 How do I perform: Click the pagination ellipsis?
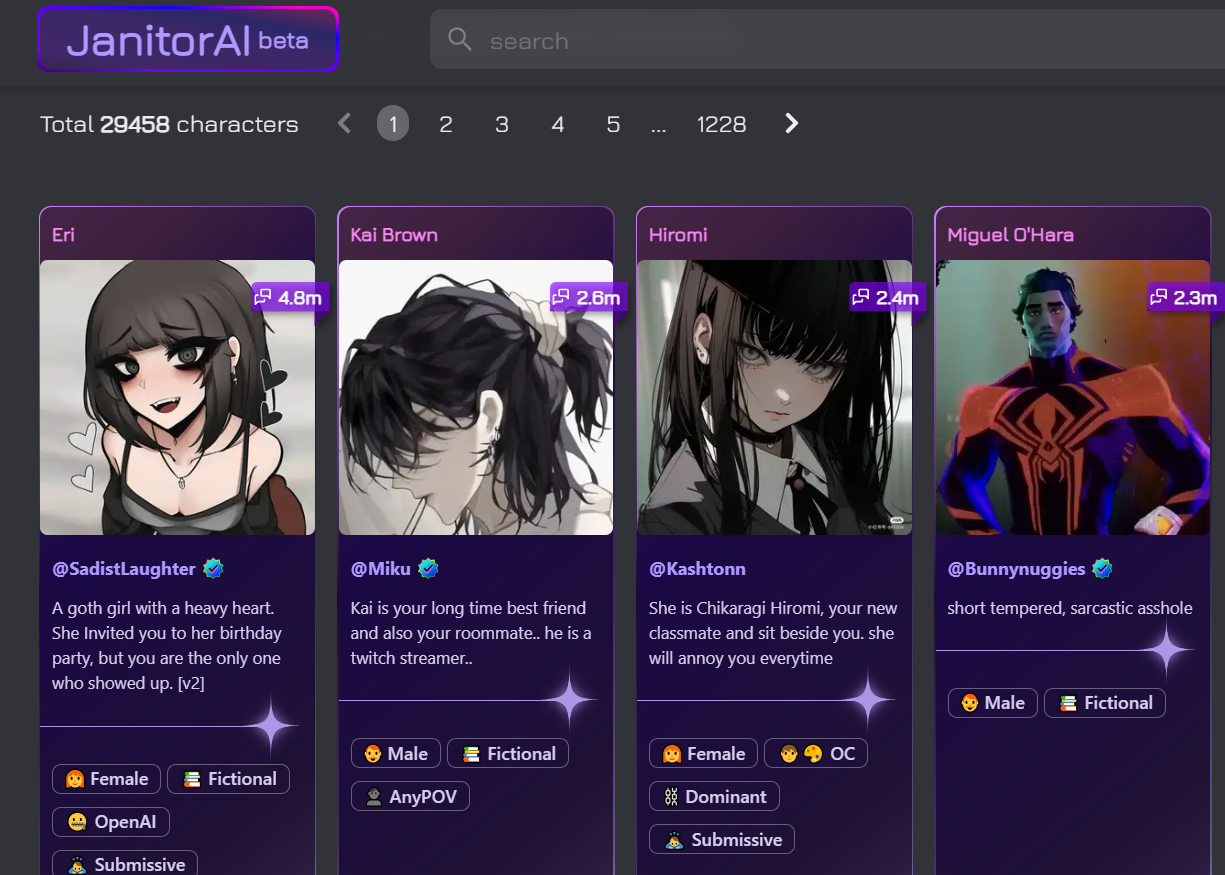coord(658,126)
